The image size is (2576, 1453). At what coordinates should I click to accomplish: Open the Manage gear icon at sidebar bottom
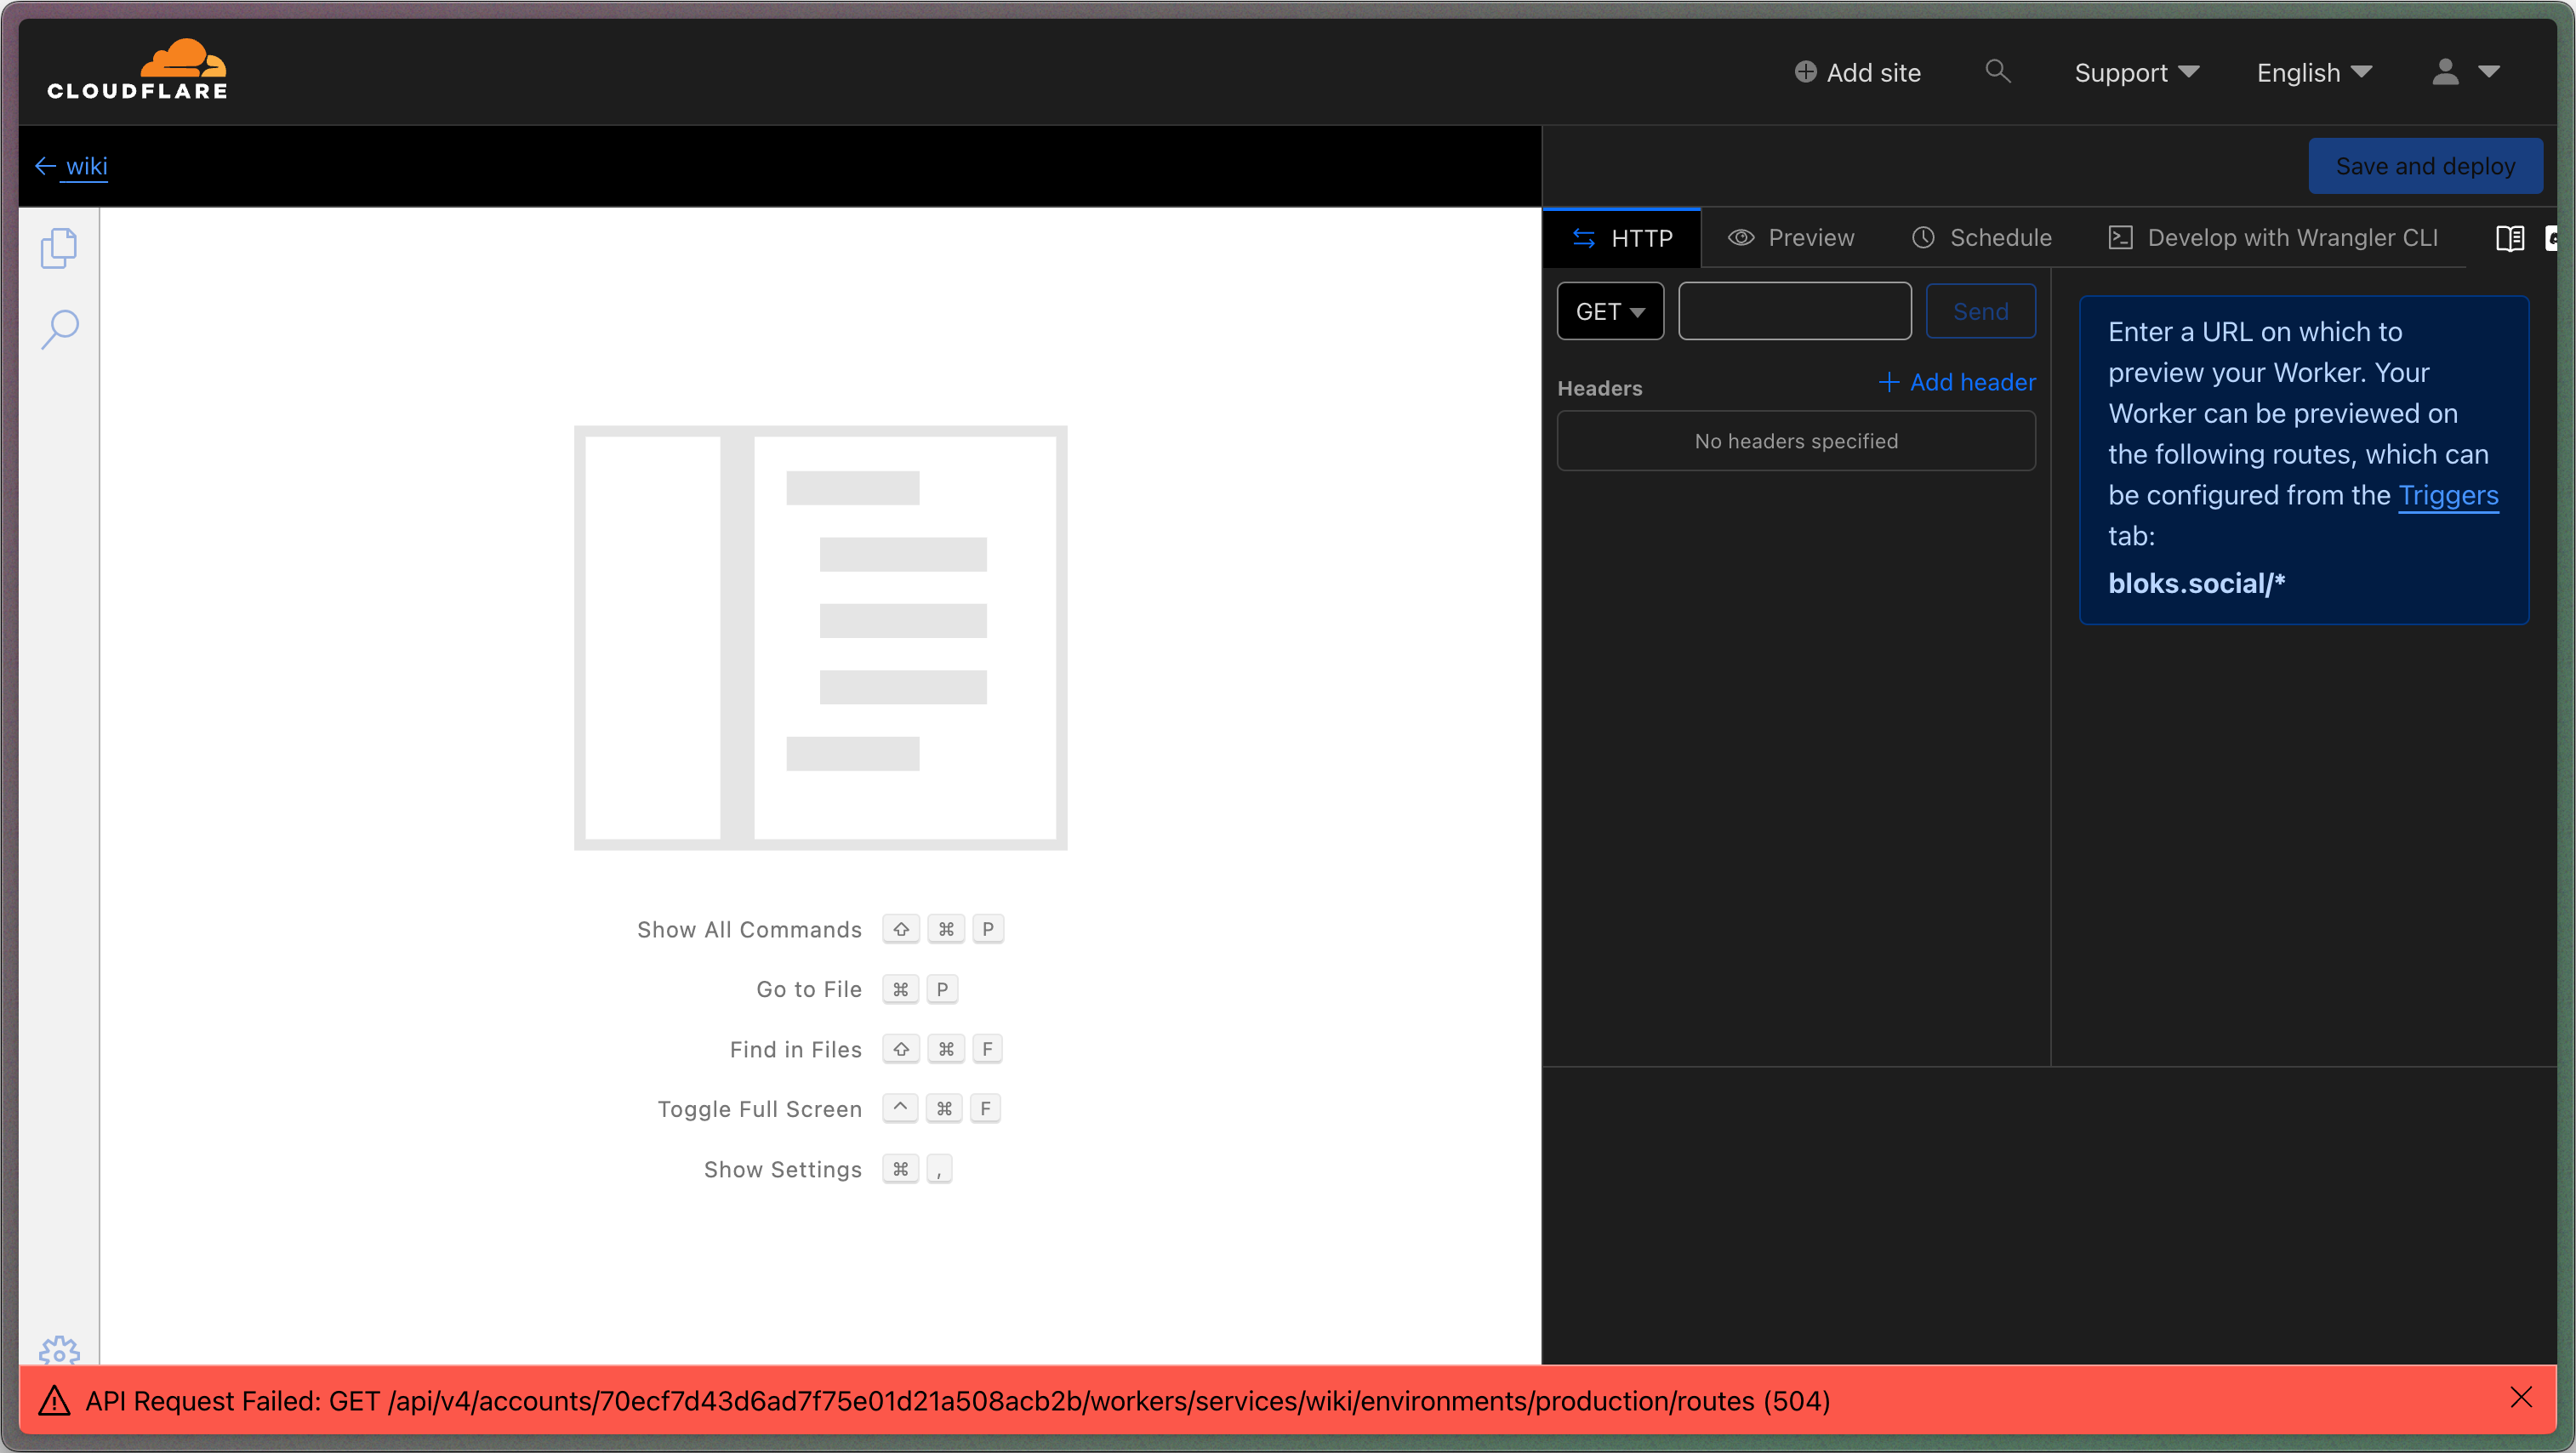click(59, 1350)
